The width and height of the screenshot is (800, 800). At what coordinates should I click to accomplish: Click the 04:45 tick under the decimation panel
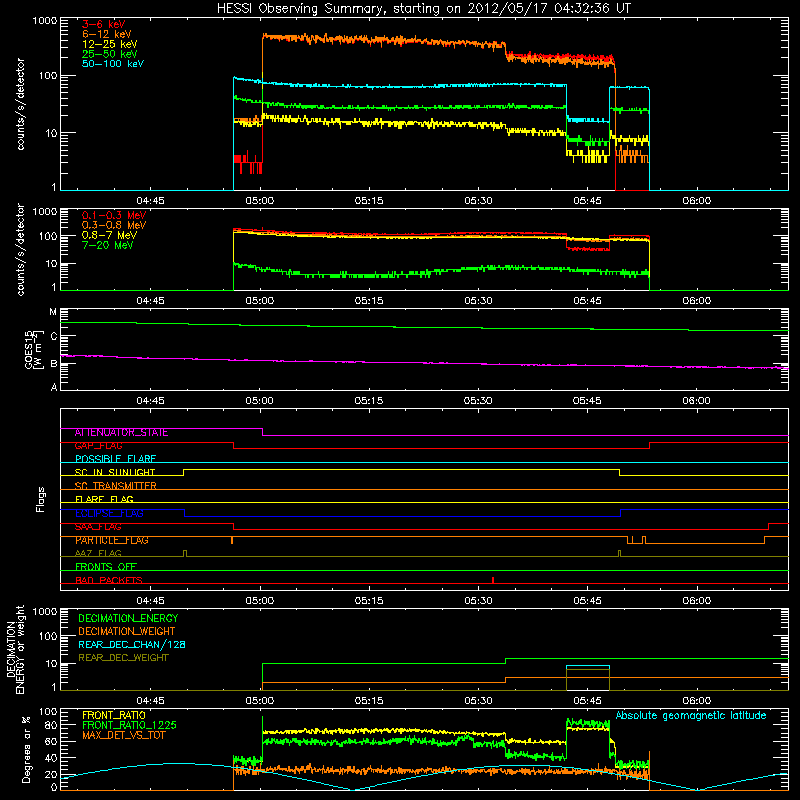coord(151,701)
